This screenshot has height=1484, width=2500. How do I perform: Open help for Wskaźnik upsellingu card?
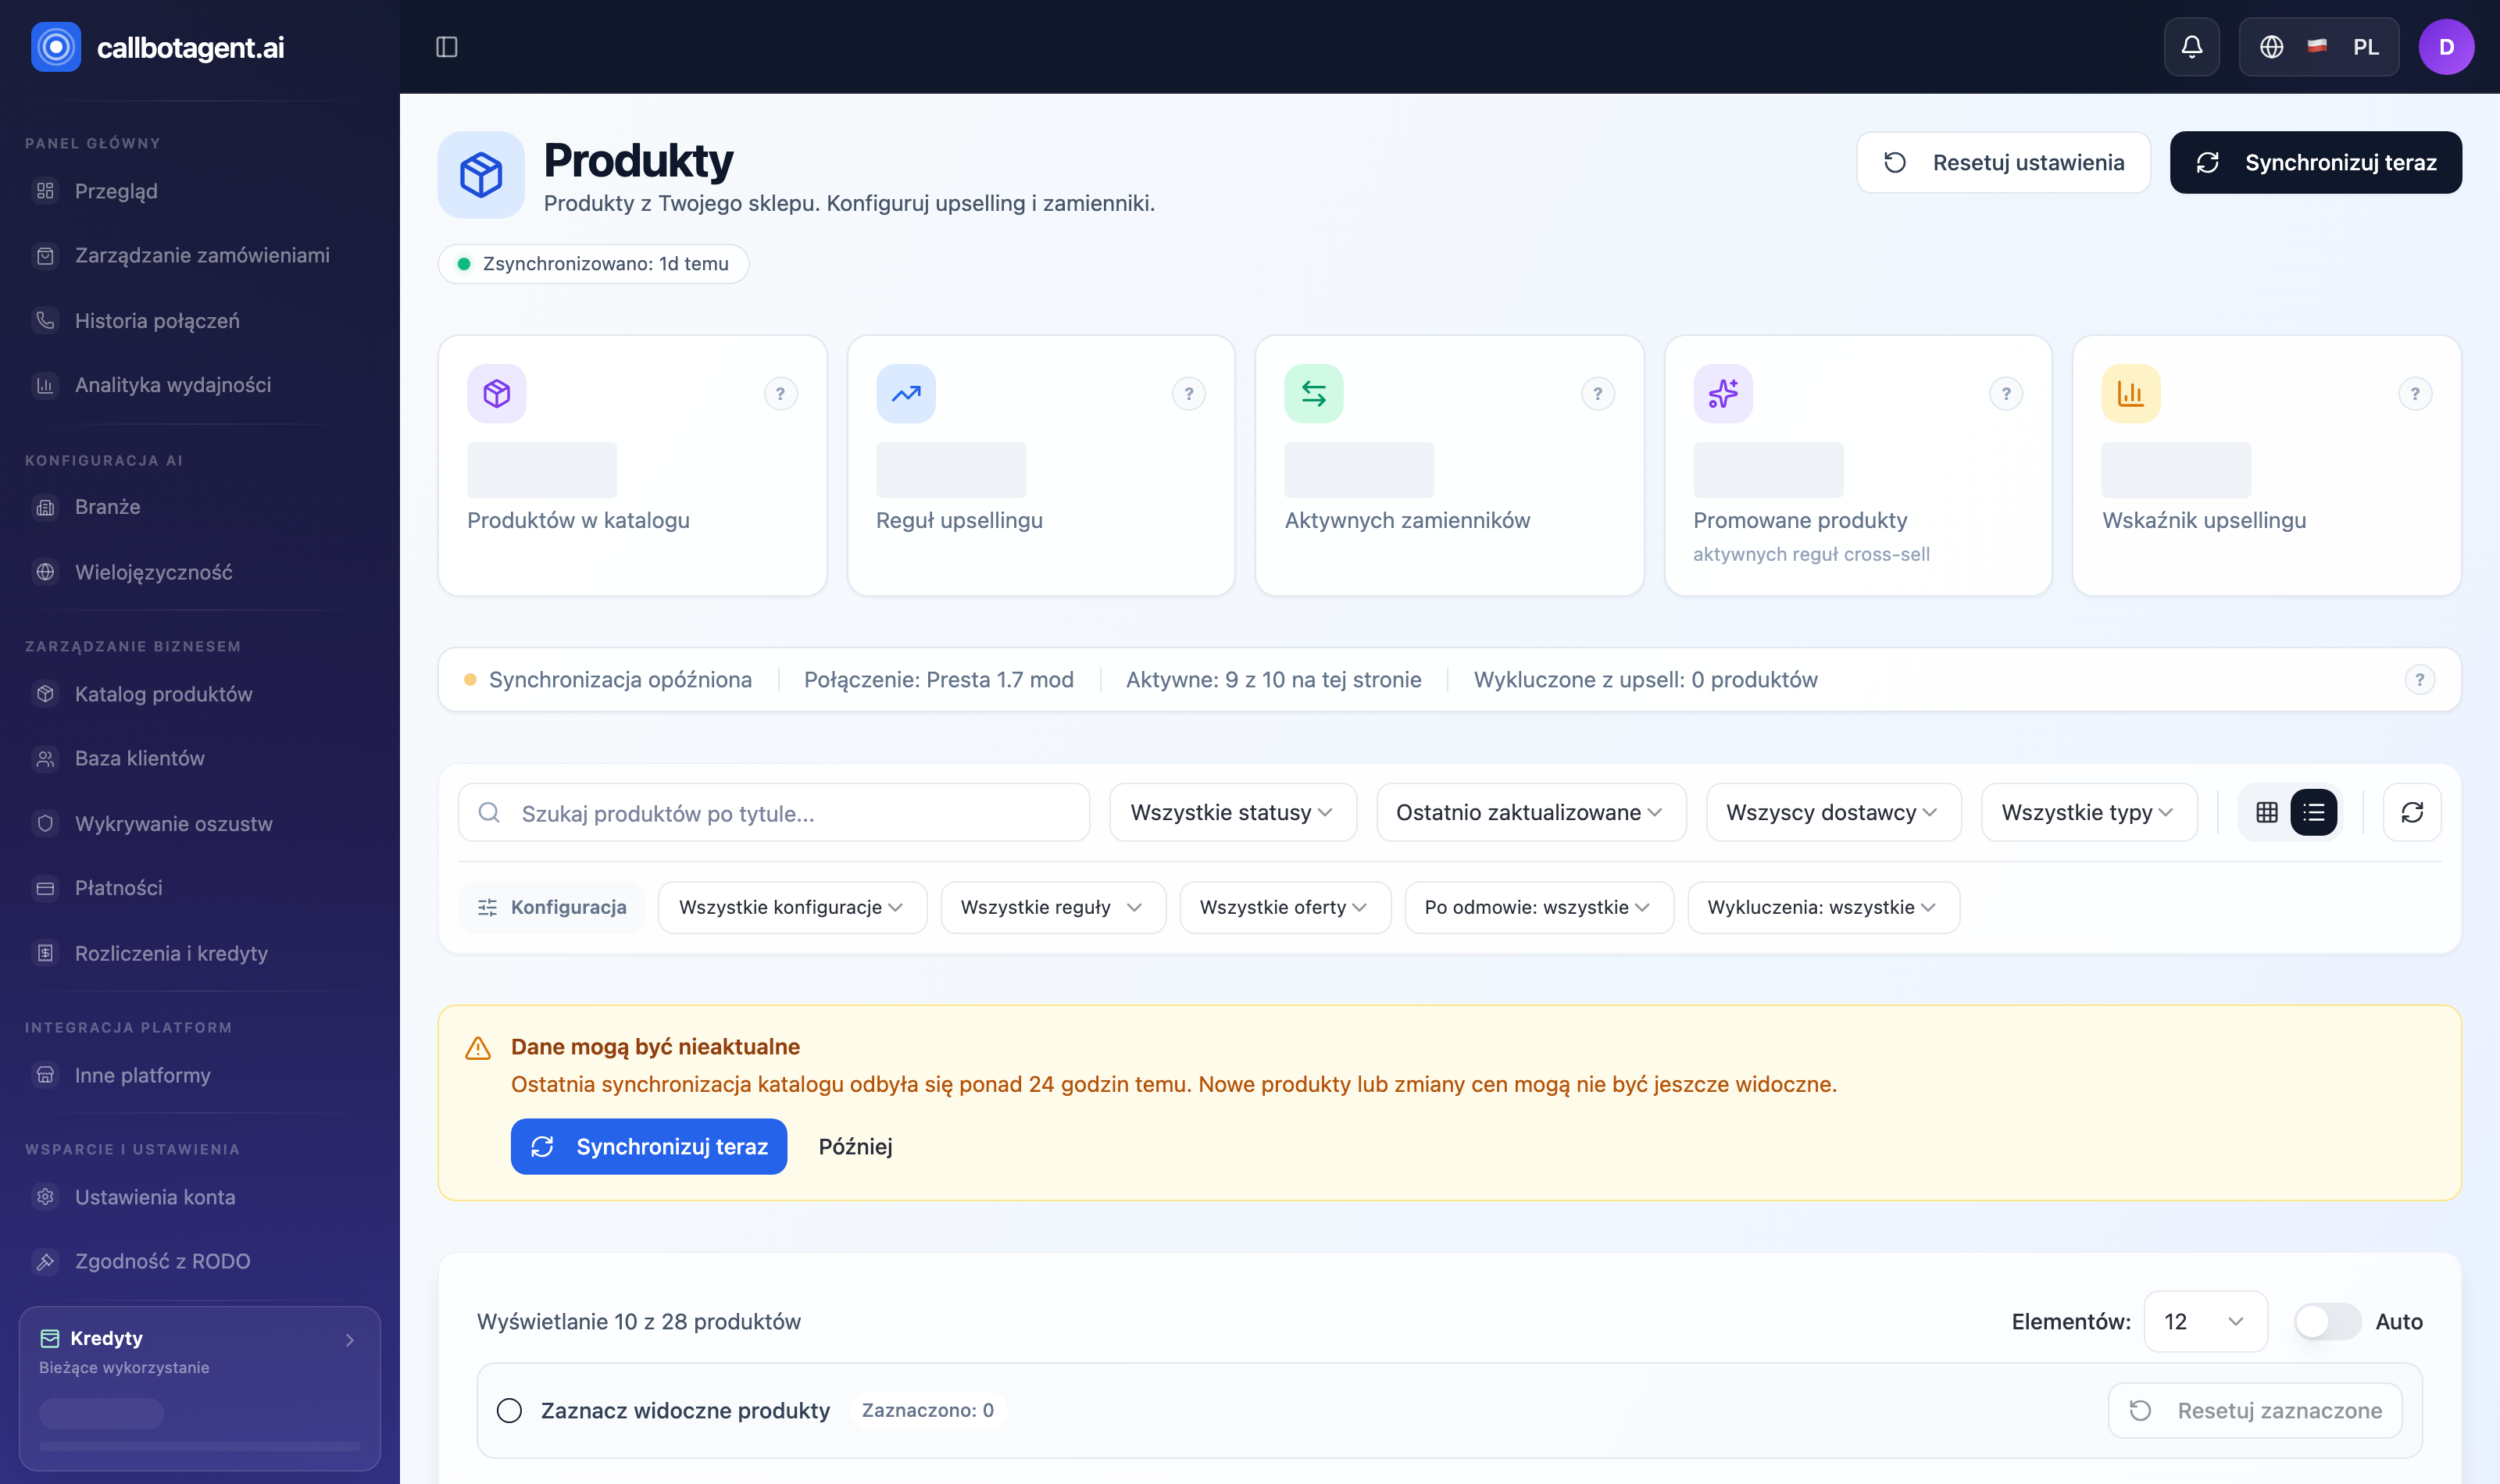coord(2415,394)
